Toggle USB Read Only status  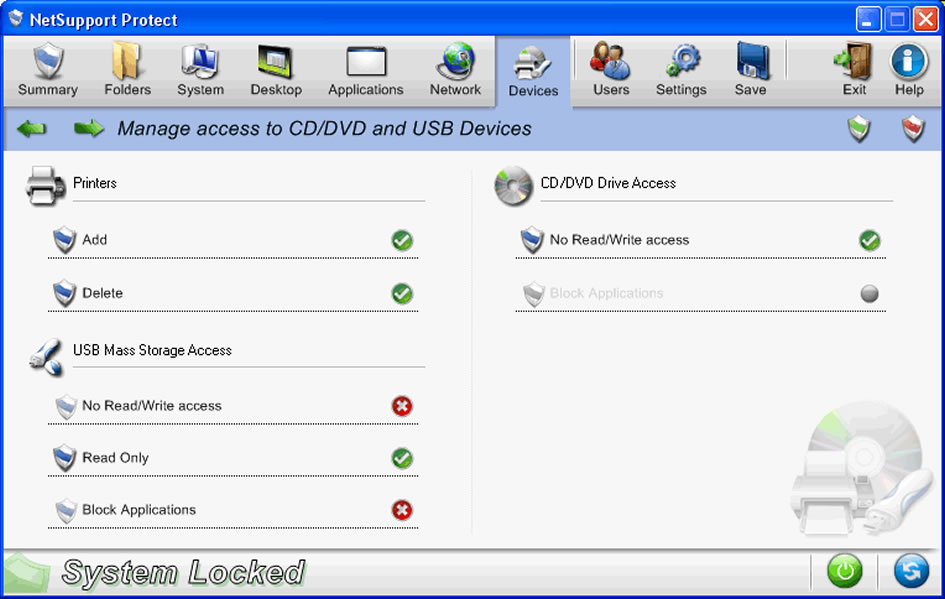[402, 459]
